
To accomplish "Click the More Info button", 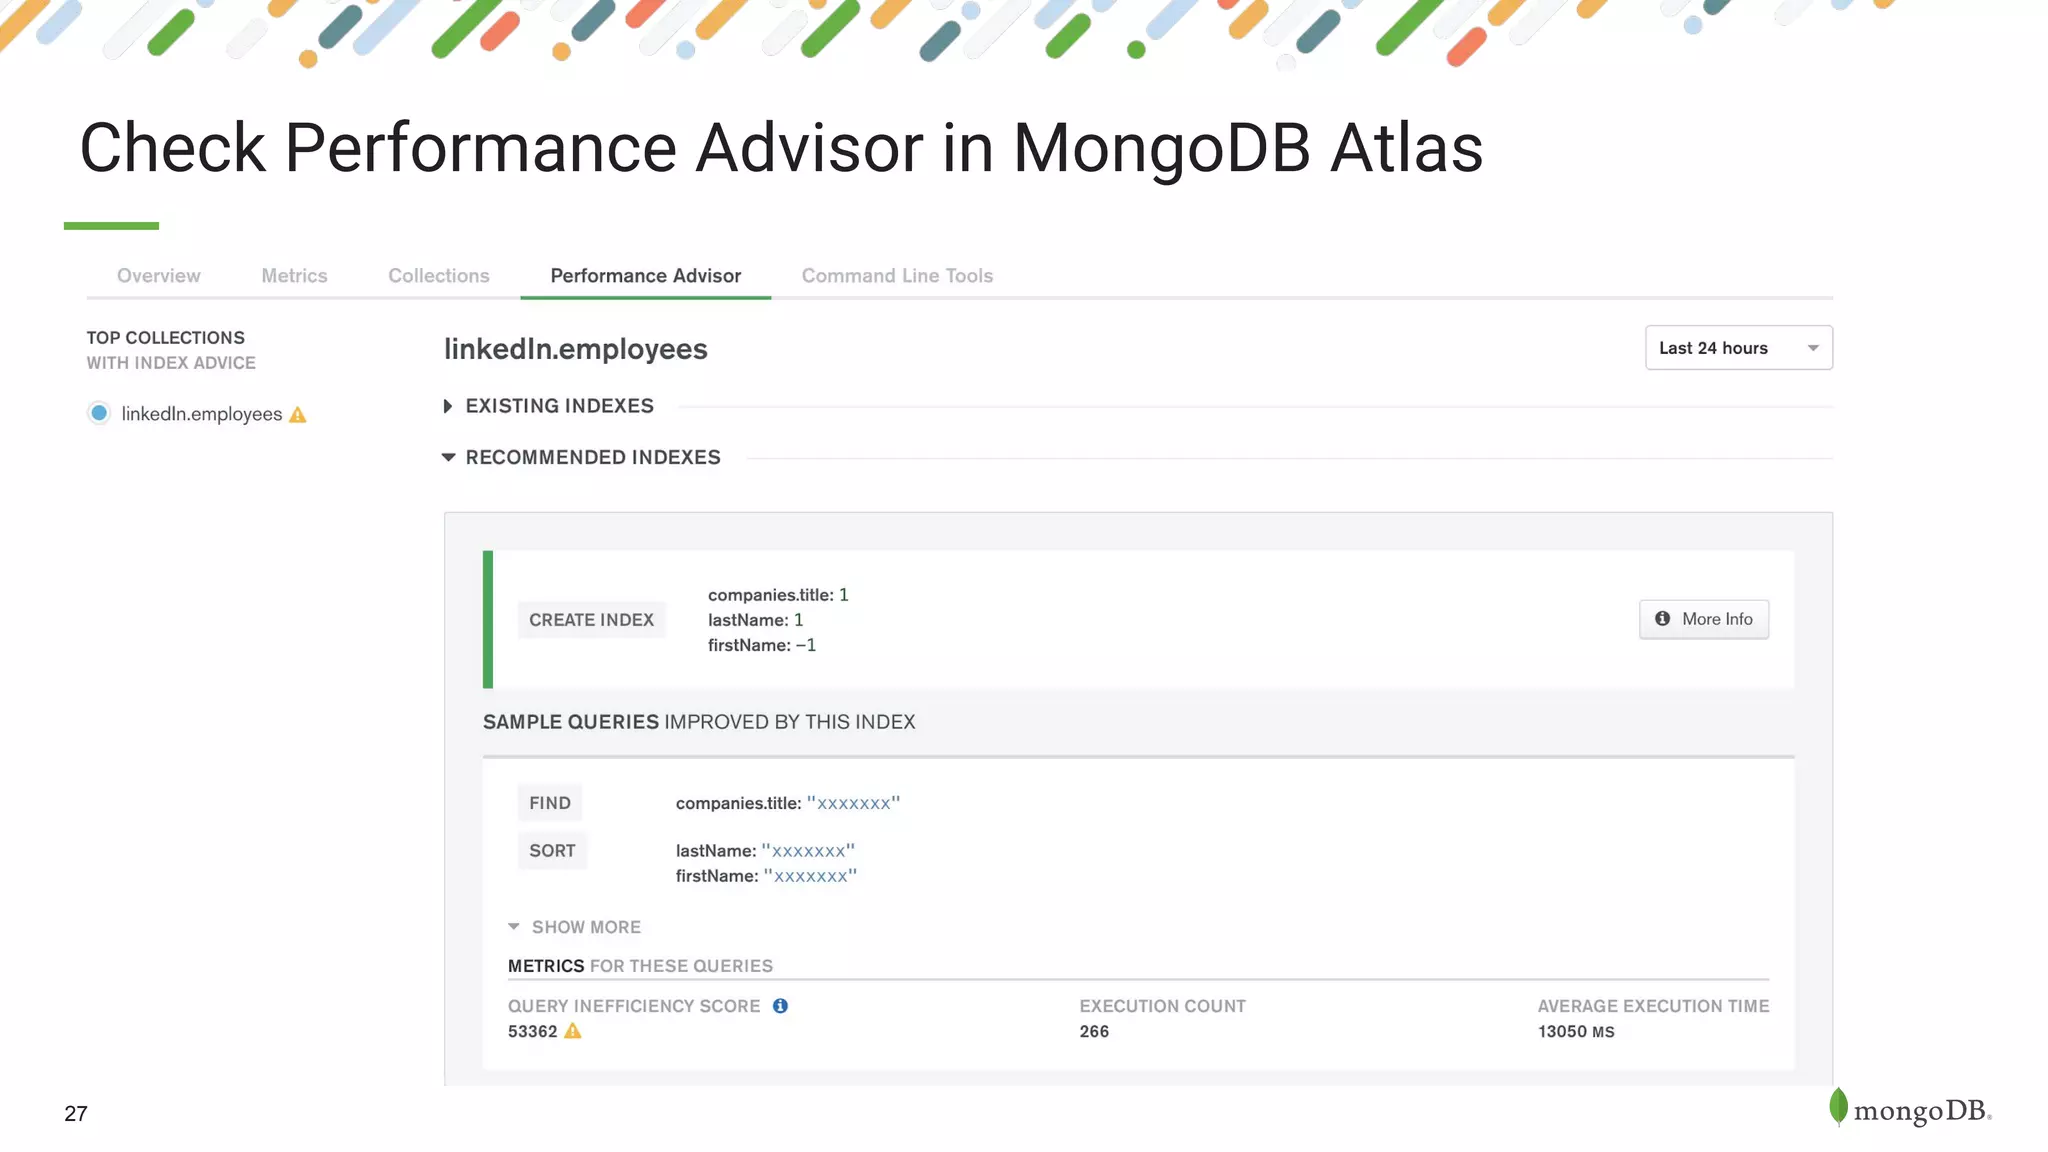I will coord(1704,619).
